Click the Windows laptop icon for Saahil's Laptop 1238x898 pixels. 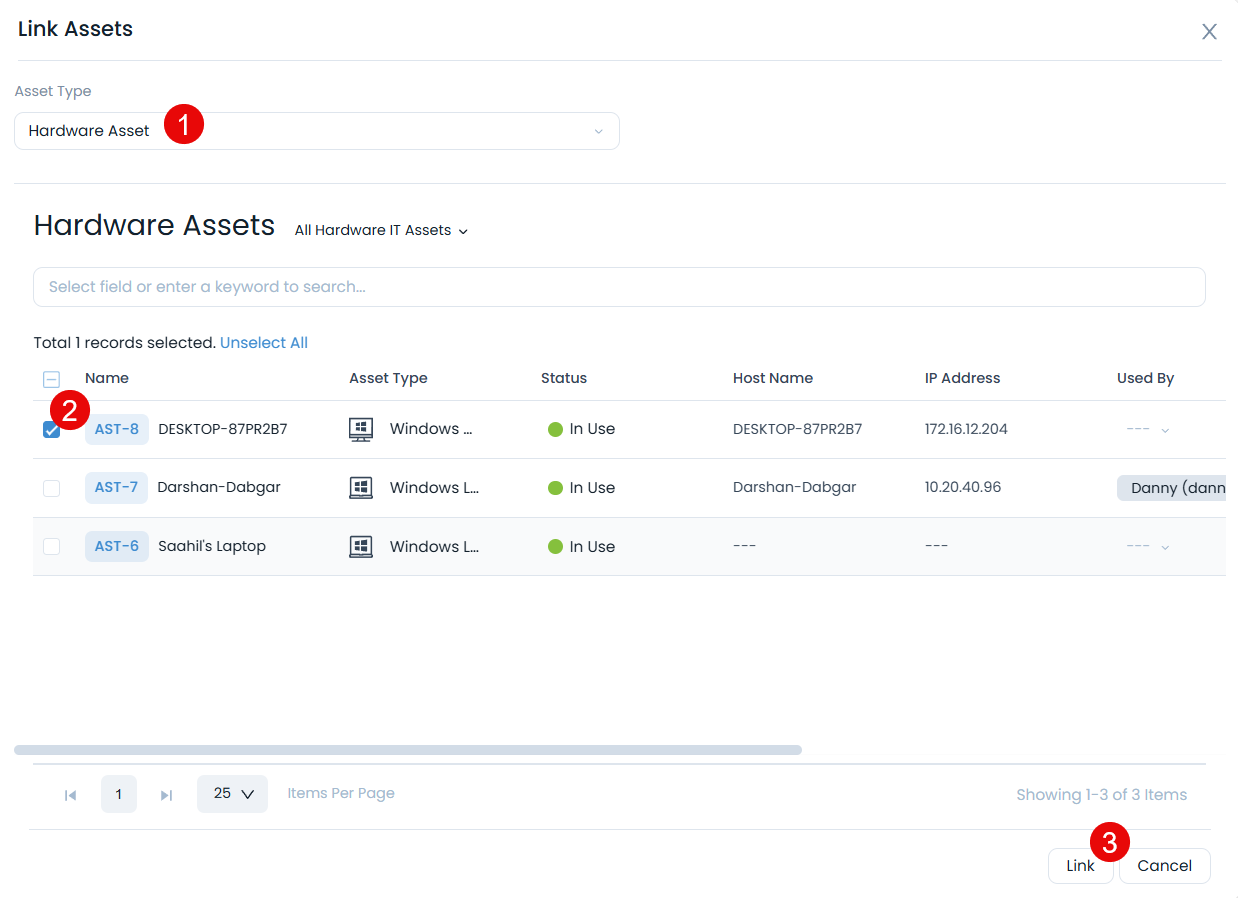(x=361, y=547)
